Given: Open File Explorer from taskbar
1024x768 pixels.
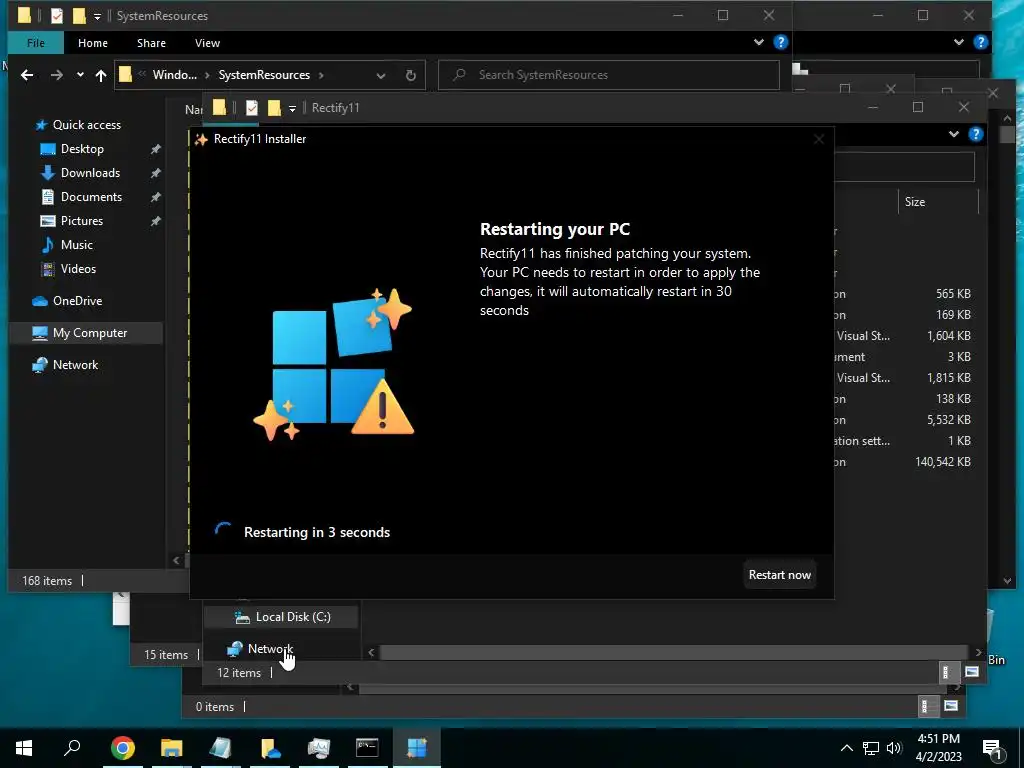Looking at the screenshot, I should point(171,748).
